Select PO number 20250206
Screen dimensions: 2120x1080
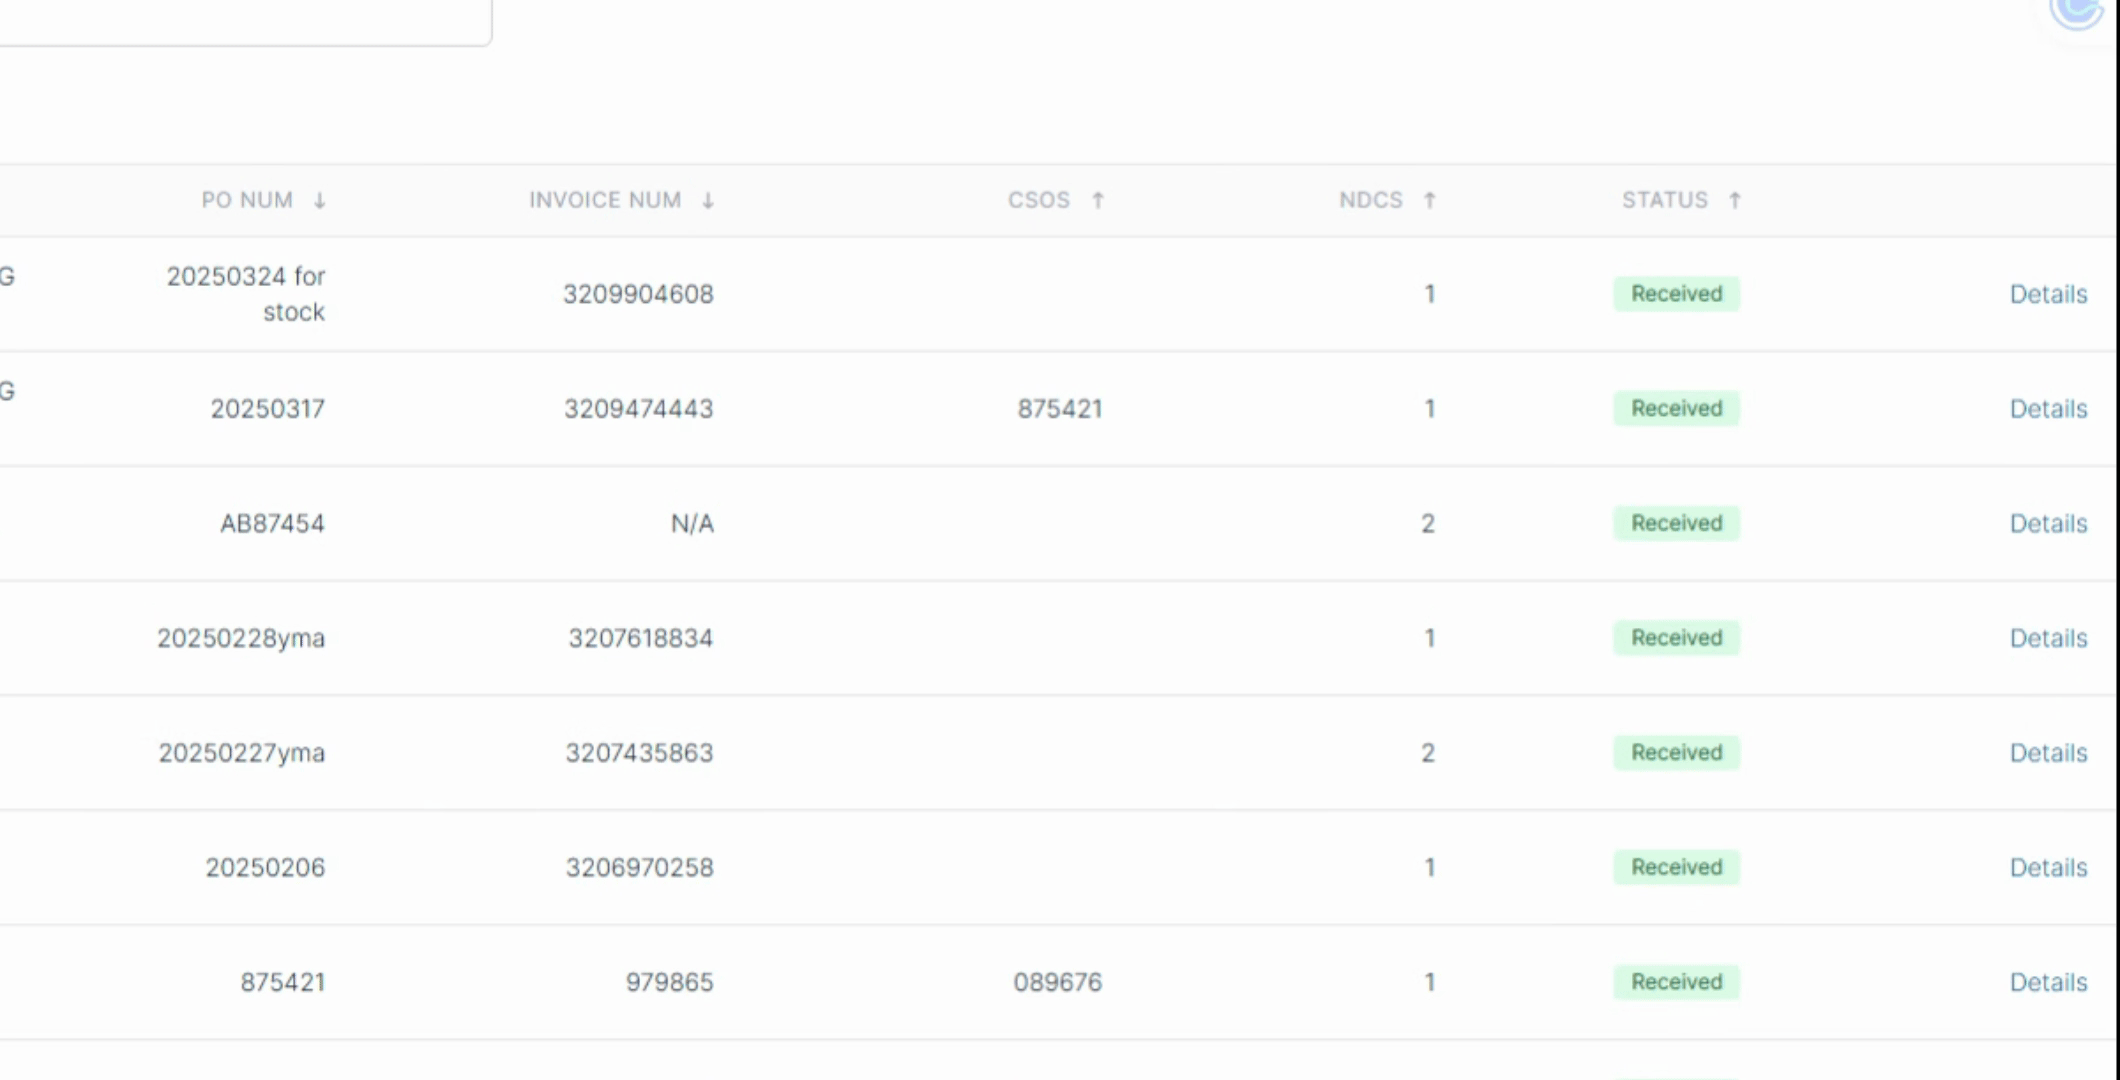click(265, 868)
